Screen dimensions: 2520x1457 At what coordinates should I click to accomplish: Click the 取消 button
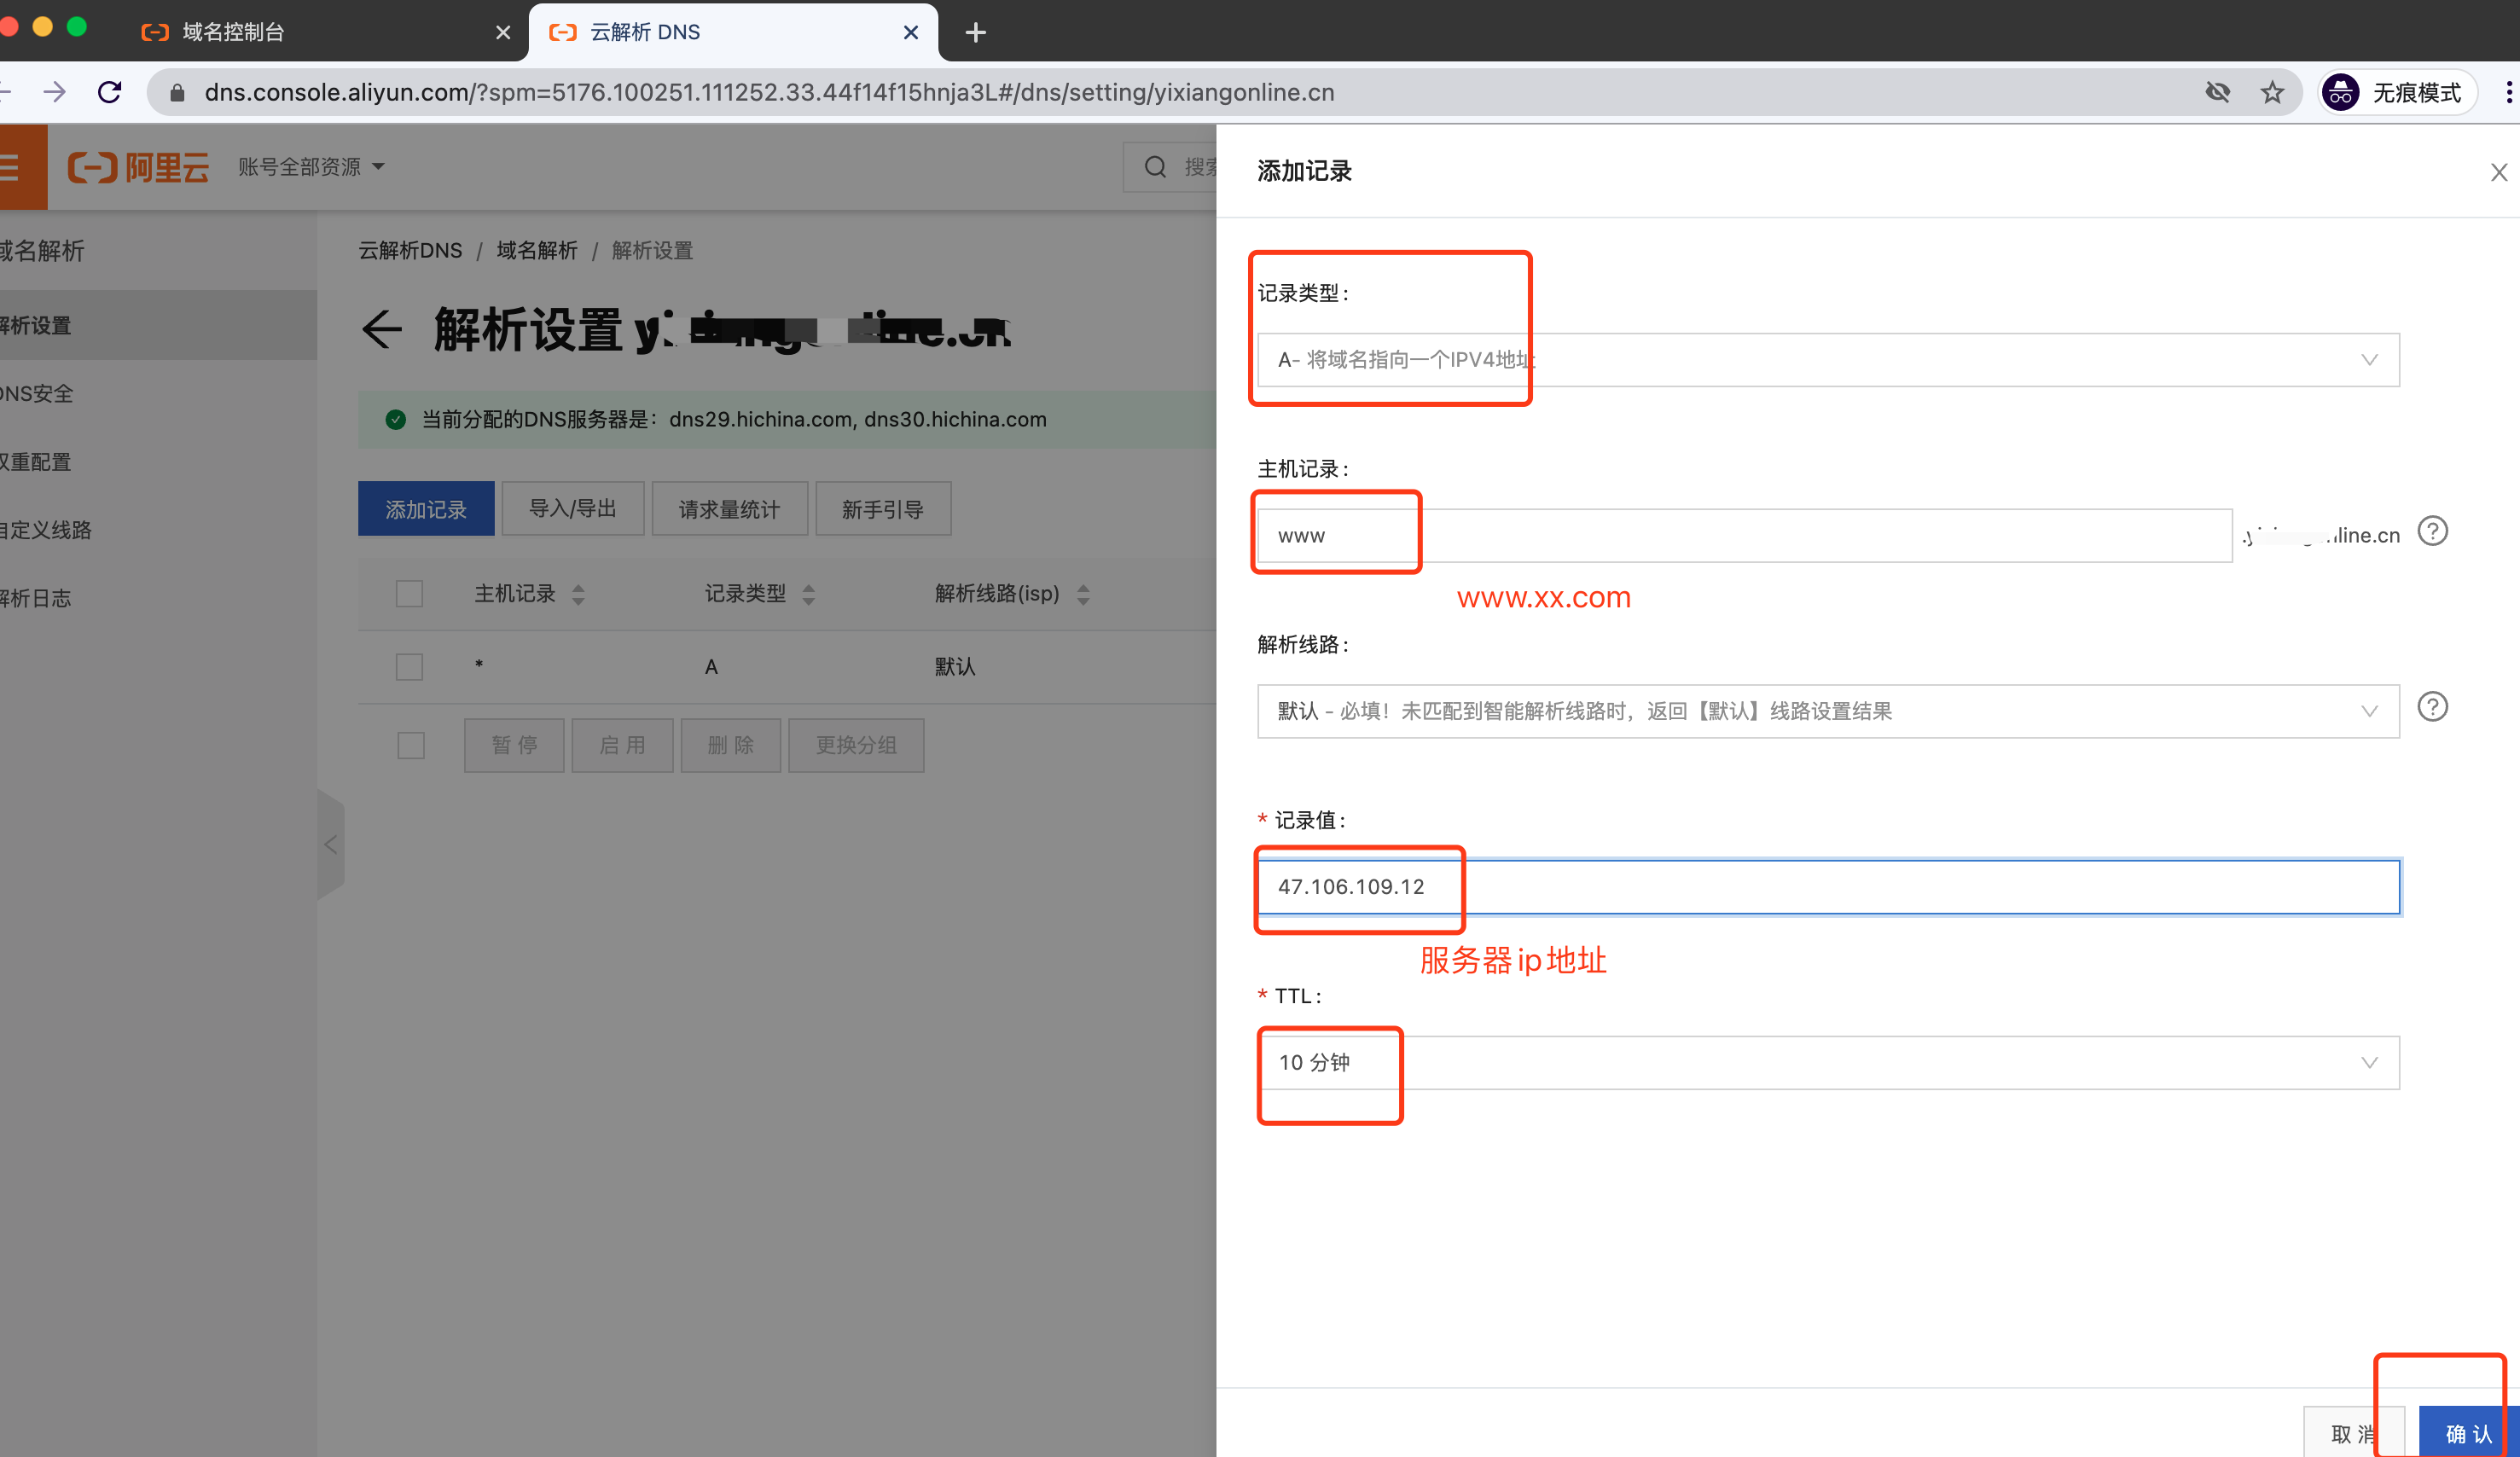tap(2352, 1432)
